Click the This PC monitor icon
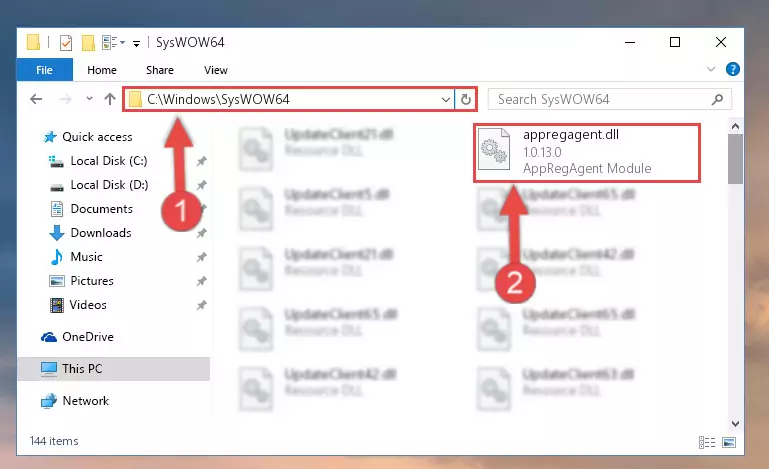The image size is (769, 469). point(49,369)
